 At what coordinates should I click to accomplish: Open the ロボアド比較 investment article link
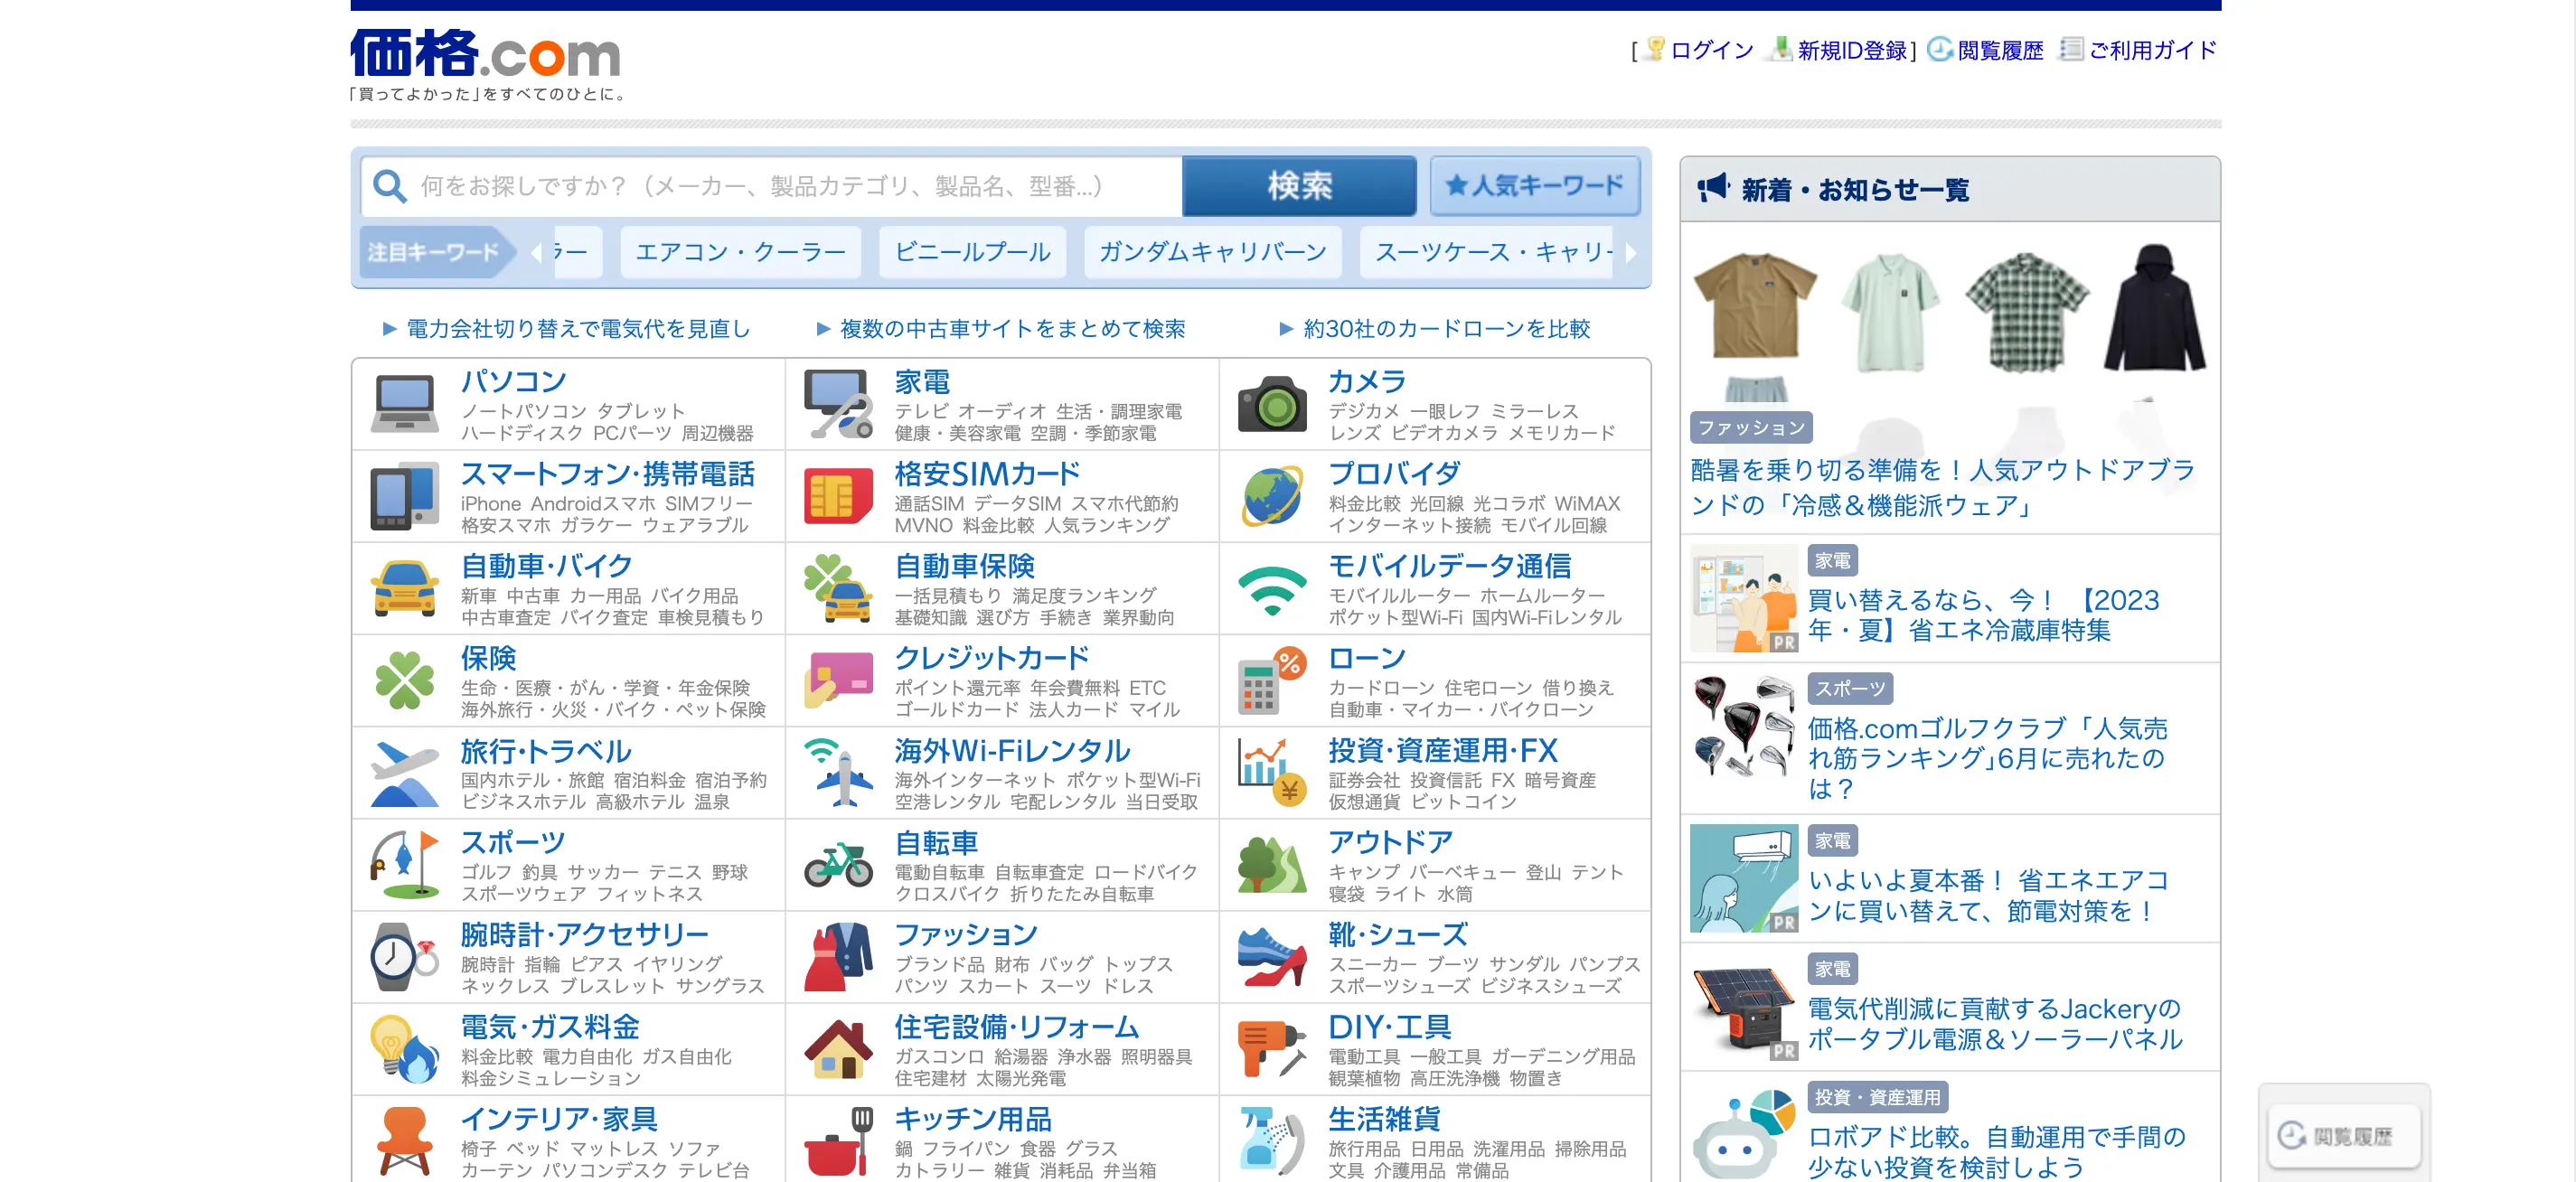1996,1152
